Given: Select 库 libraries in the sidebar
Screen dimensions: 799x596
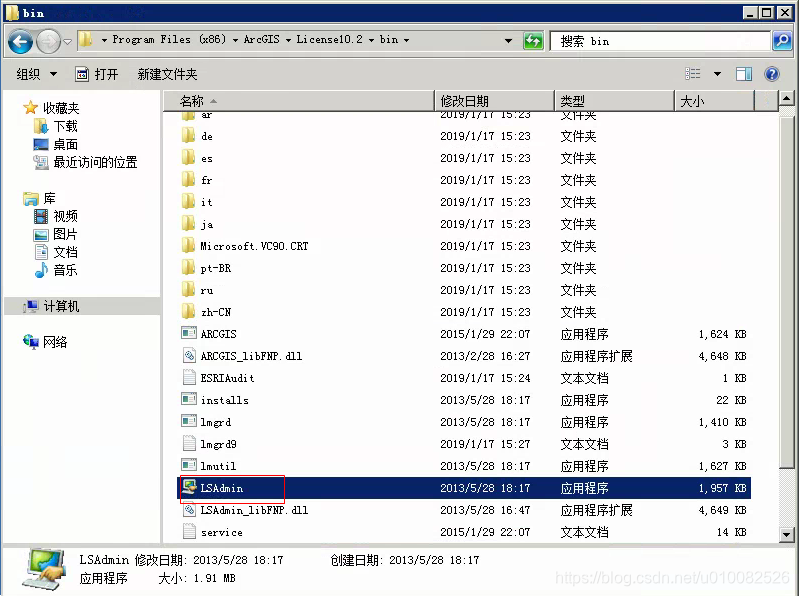Looking at the screenshot, I should [39, 198].
